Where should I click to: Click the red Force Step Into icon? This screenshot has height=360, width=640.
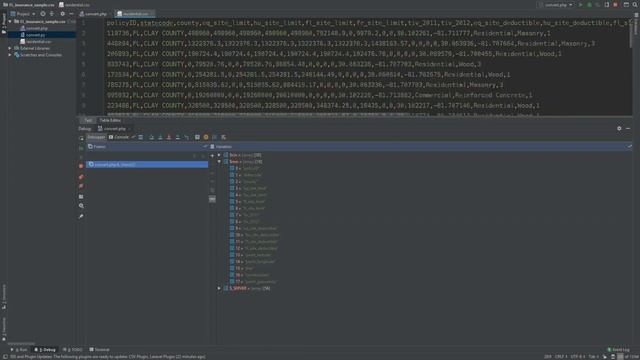tap(169, 137)
